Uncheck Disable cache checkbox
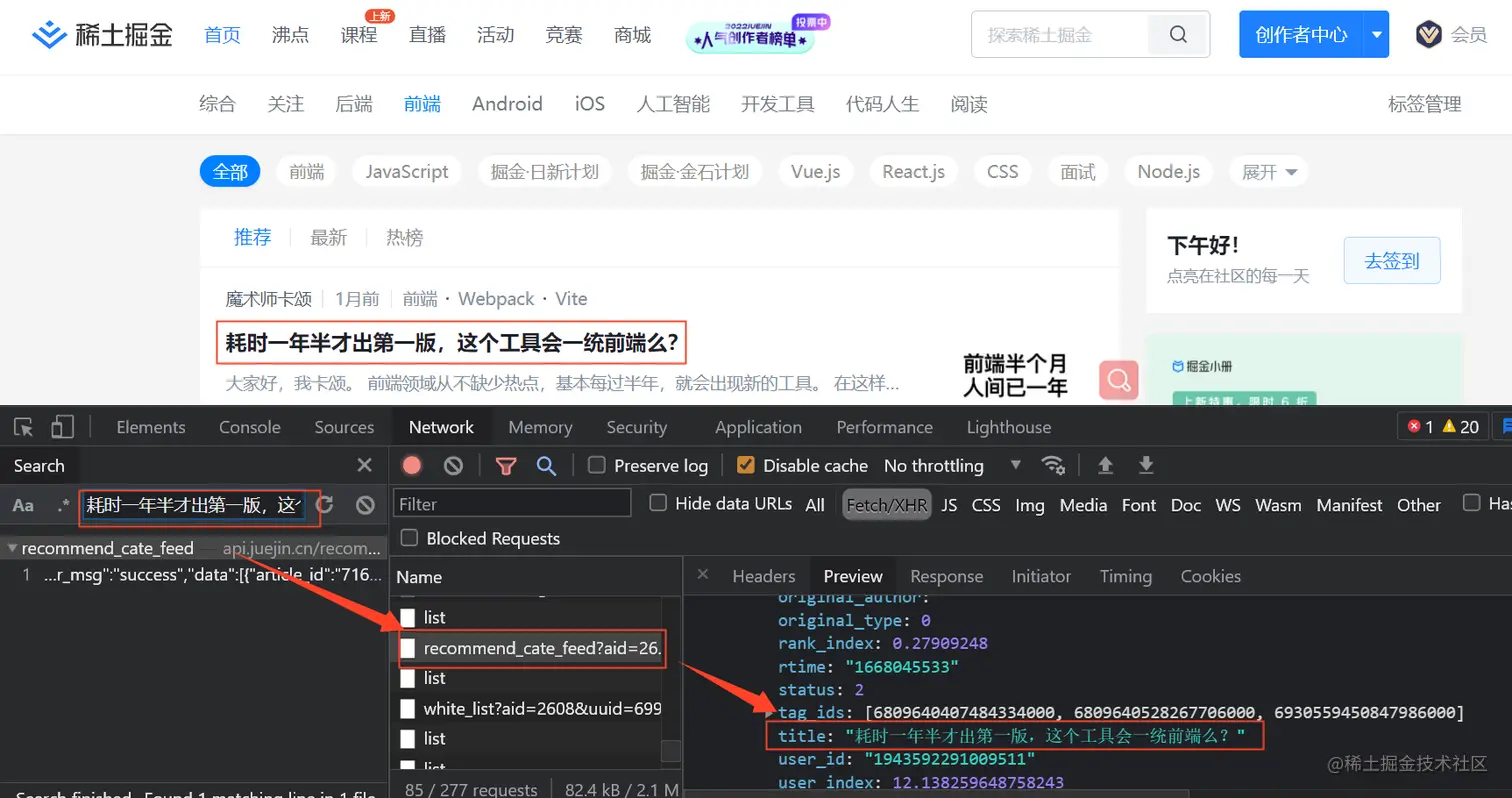 (745, 465)
